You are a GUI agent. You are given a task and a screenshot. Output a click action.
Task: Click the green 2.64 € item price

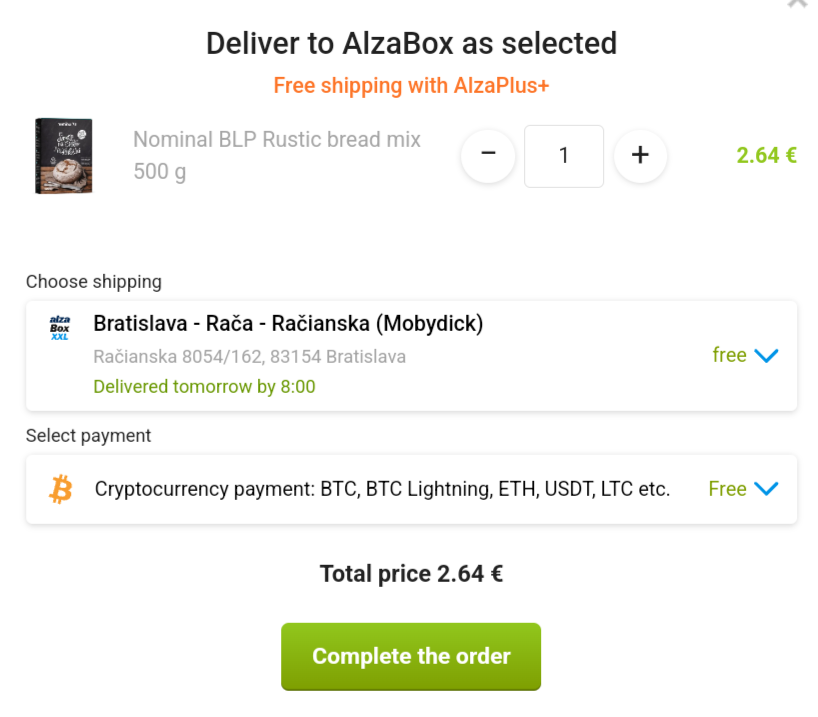(766, 156)
